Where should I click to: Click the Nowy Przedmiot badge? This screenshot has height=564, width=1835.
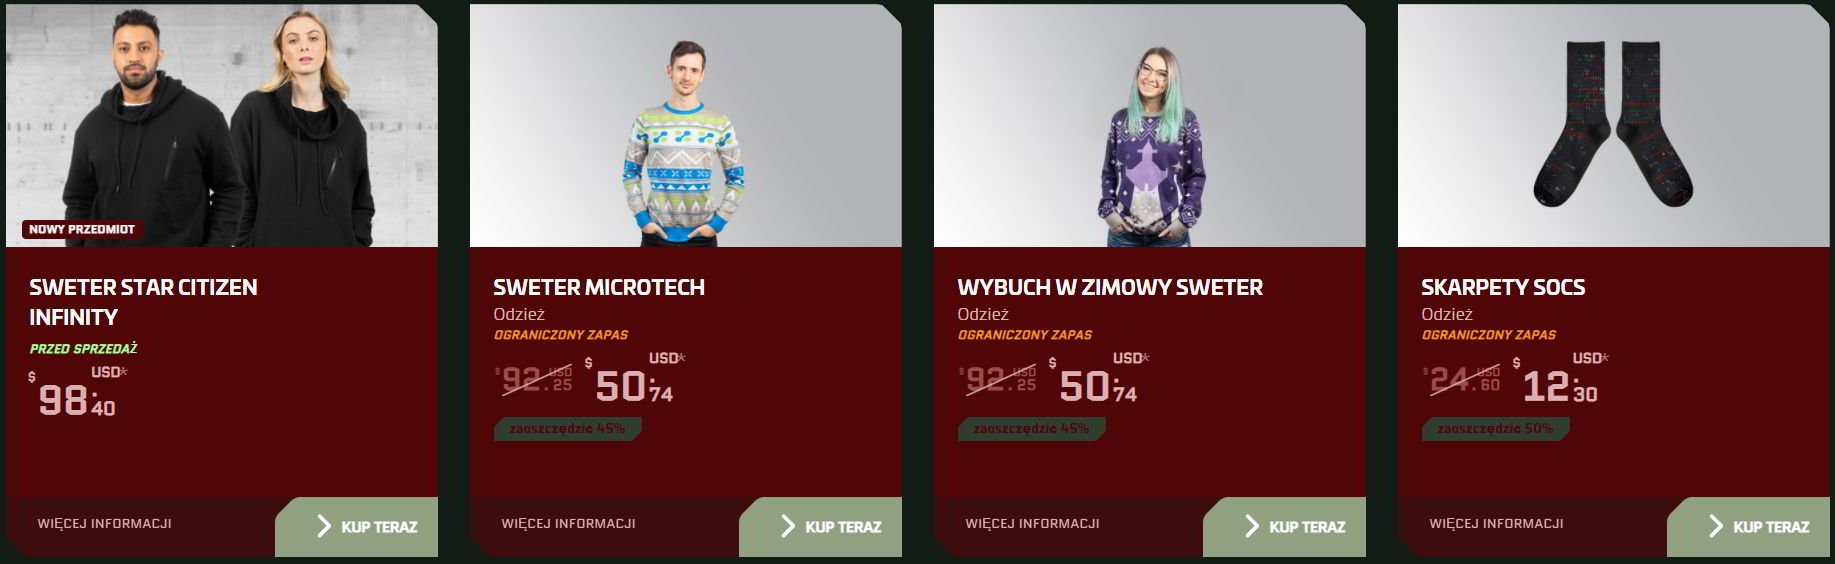coord(82,229)
